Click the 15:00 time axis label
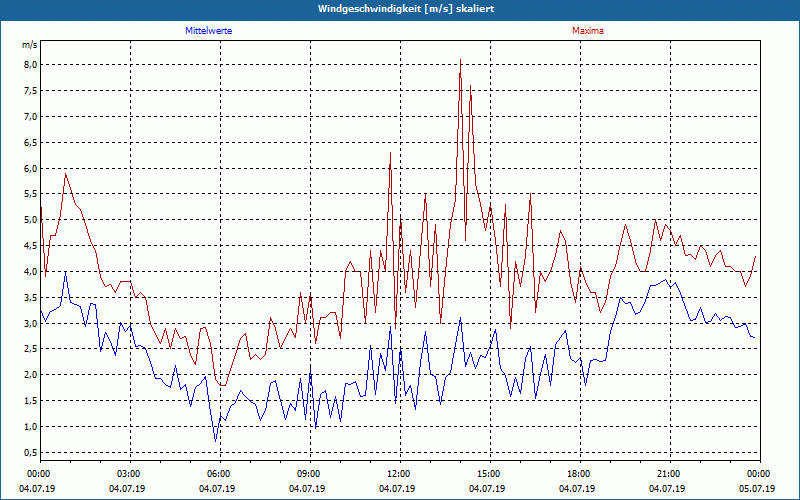Viewport: 800px width, 500px height. click(490, 474)
